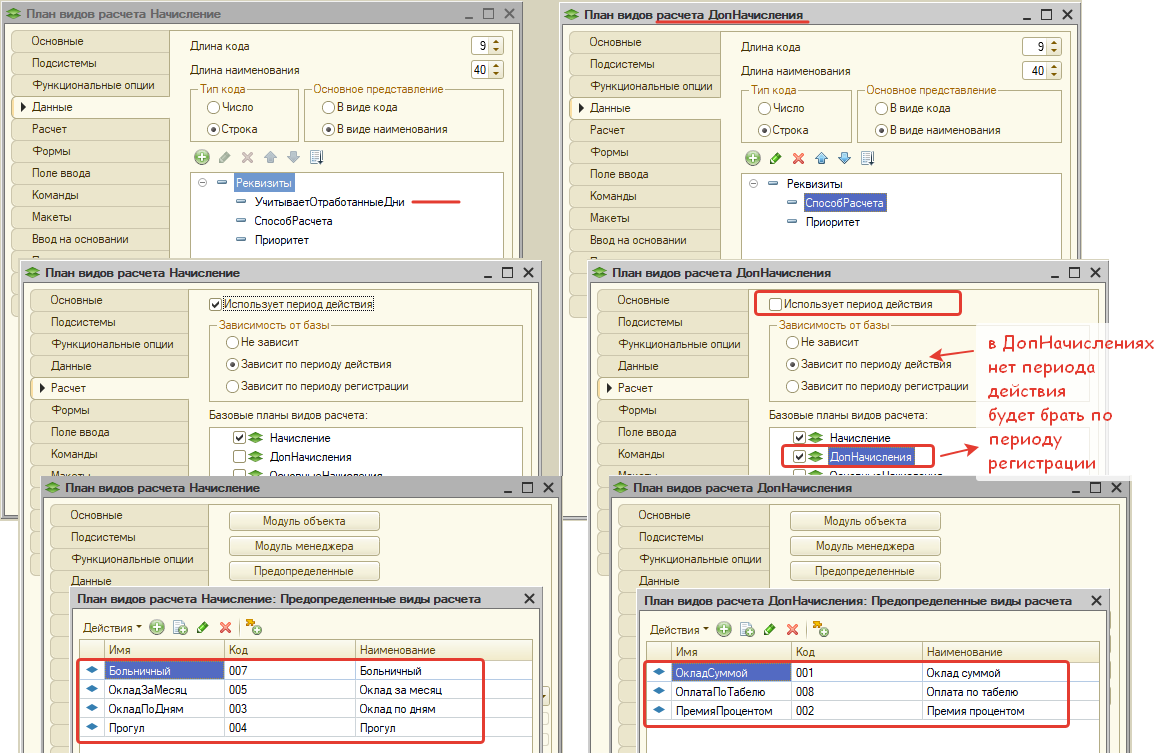Image resolution: width=1167 pixels, height=753 pixels.
Task: Collapse Реквизиты tree node in Начисление window
Action: tap(202, 182)
